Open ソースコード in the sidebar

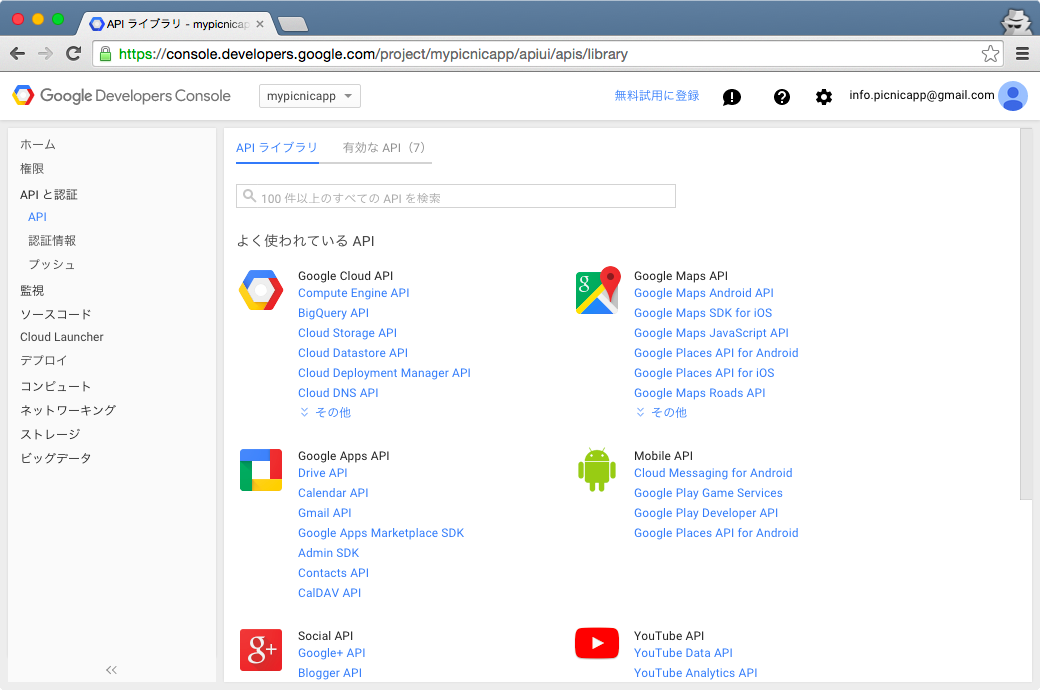point(56,314)
